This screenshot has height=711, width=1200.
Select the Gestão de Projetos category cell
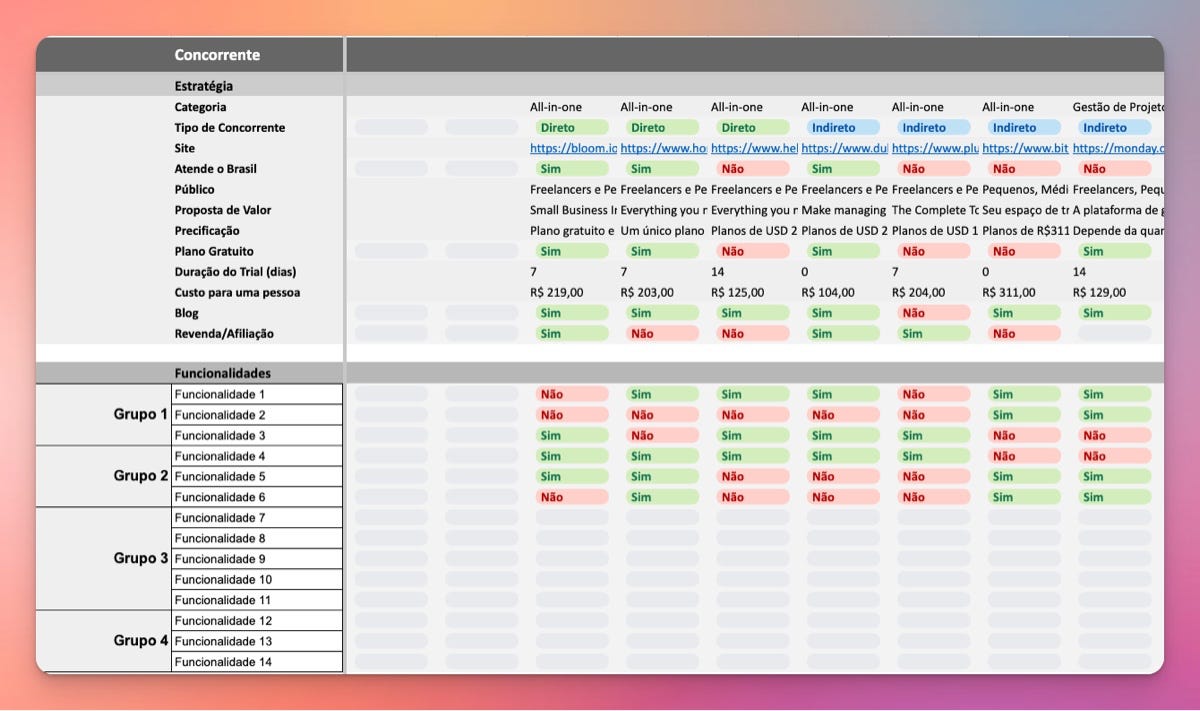point(1117,107)
